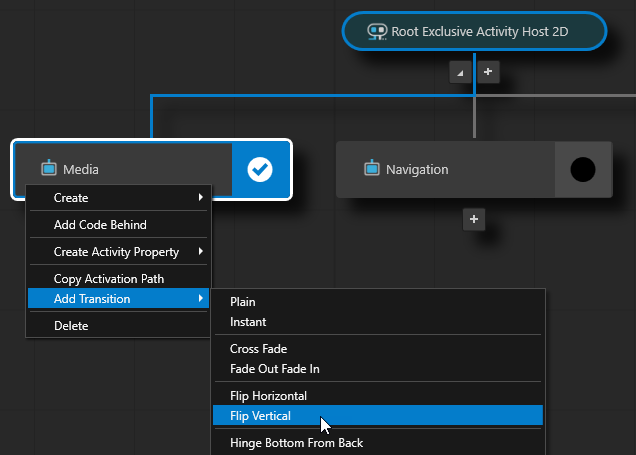Select the Media activity node label
This screenshot has height=455, width=636.
[x=81, y=169]
